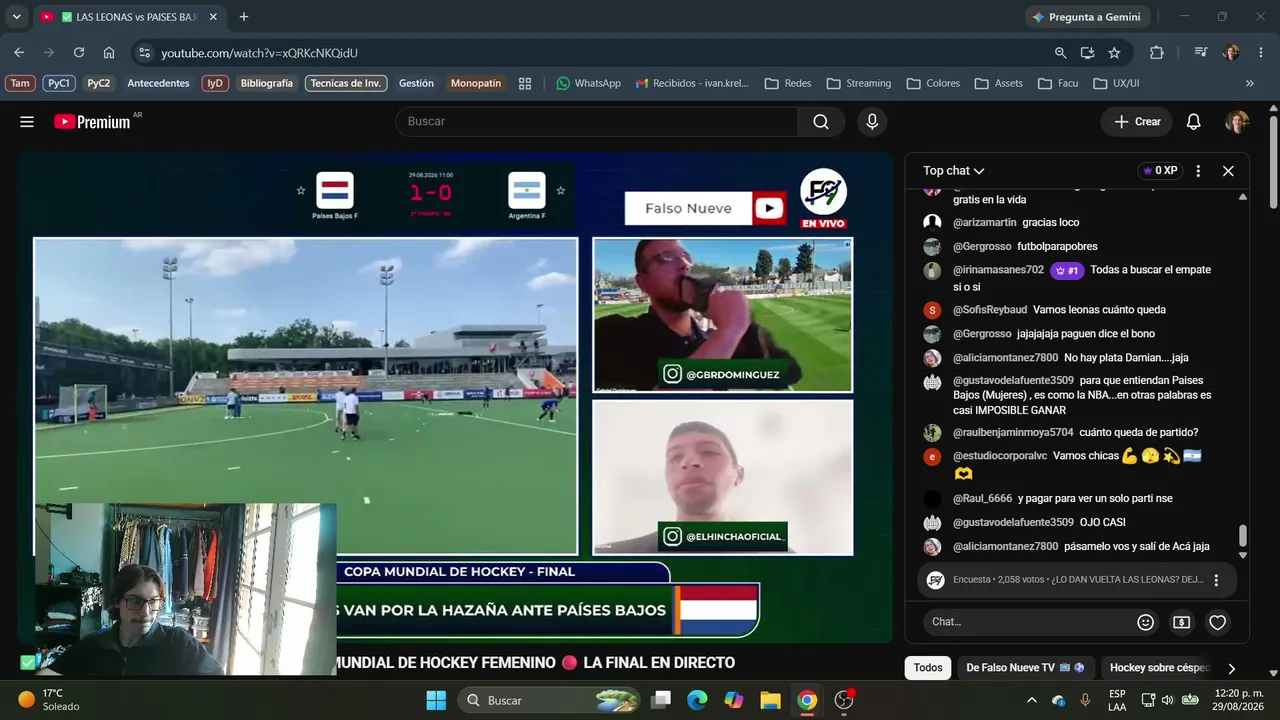Open the Streaming bookmark folder
Viewport: 1280px width, 720px height.
tap(859, 84)
